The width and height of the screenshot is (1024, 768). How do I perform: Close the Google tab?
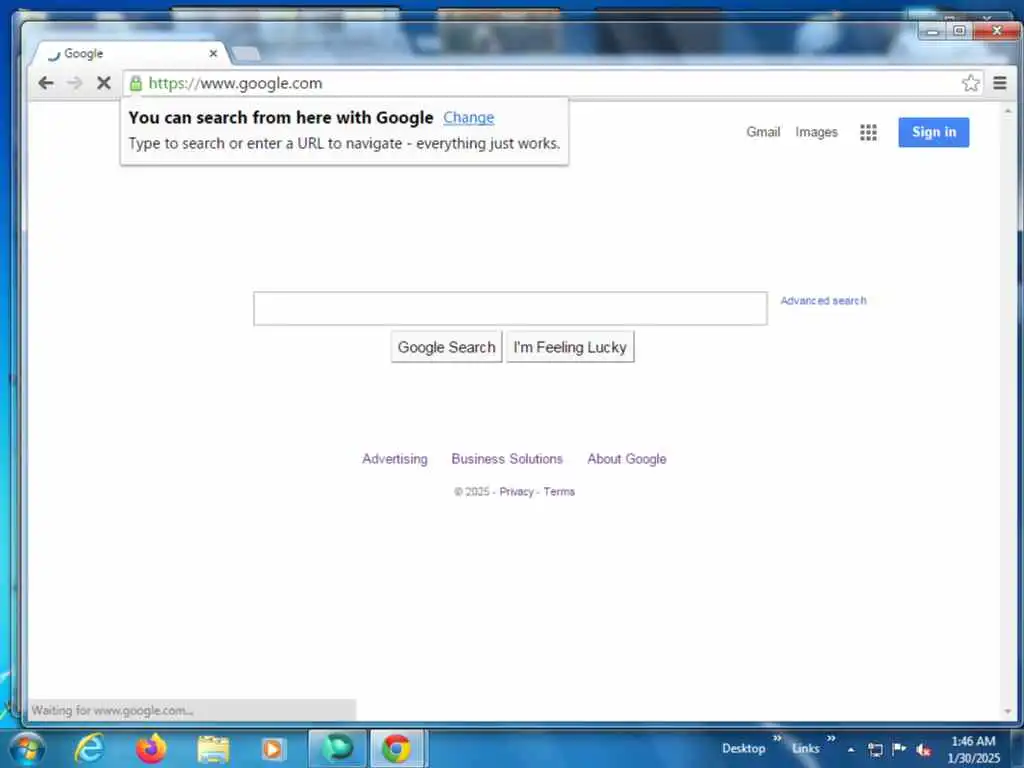click(213, 54)
